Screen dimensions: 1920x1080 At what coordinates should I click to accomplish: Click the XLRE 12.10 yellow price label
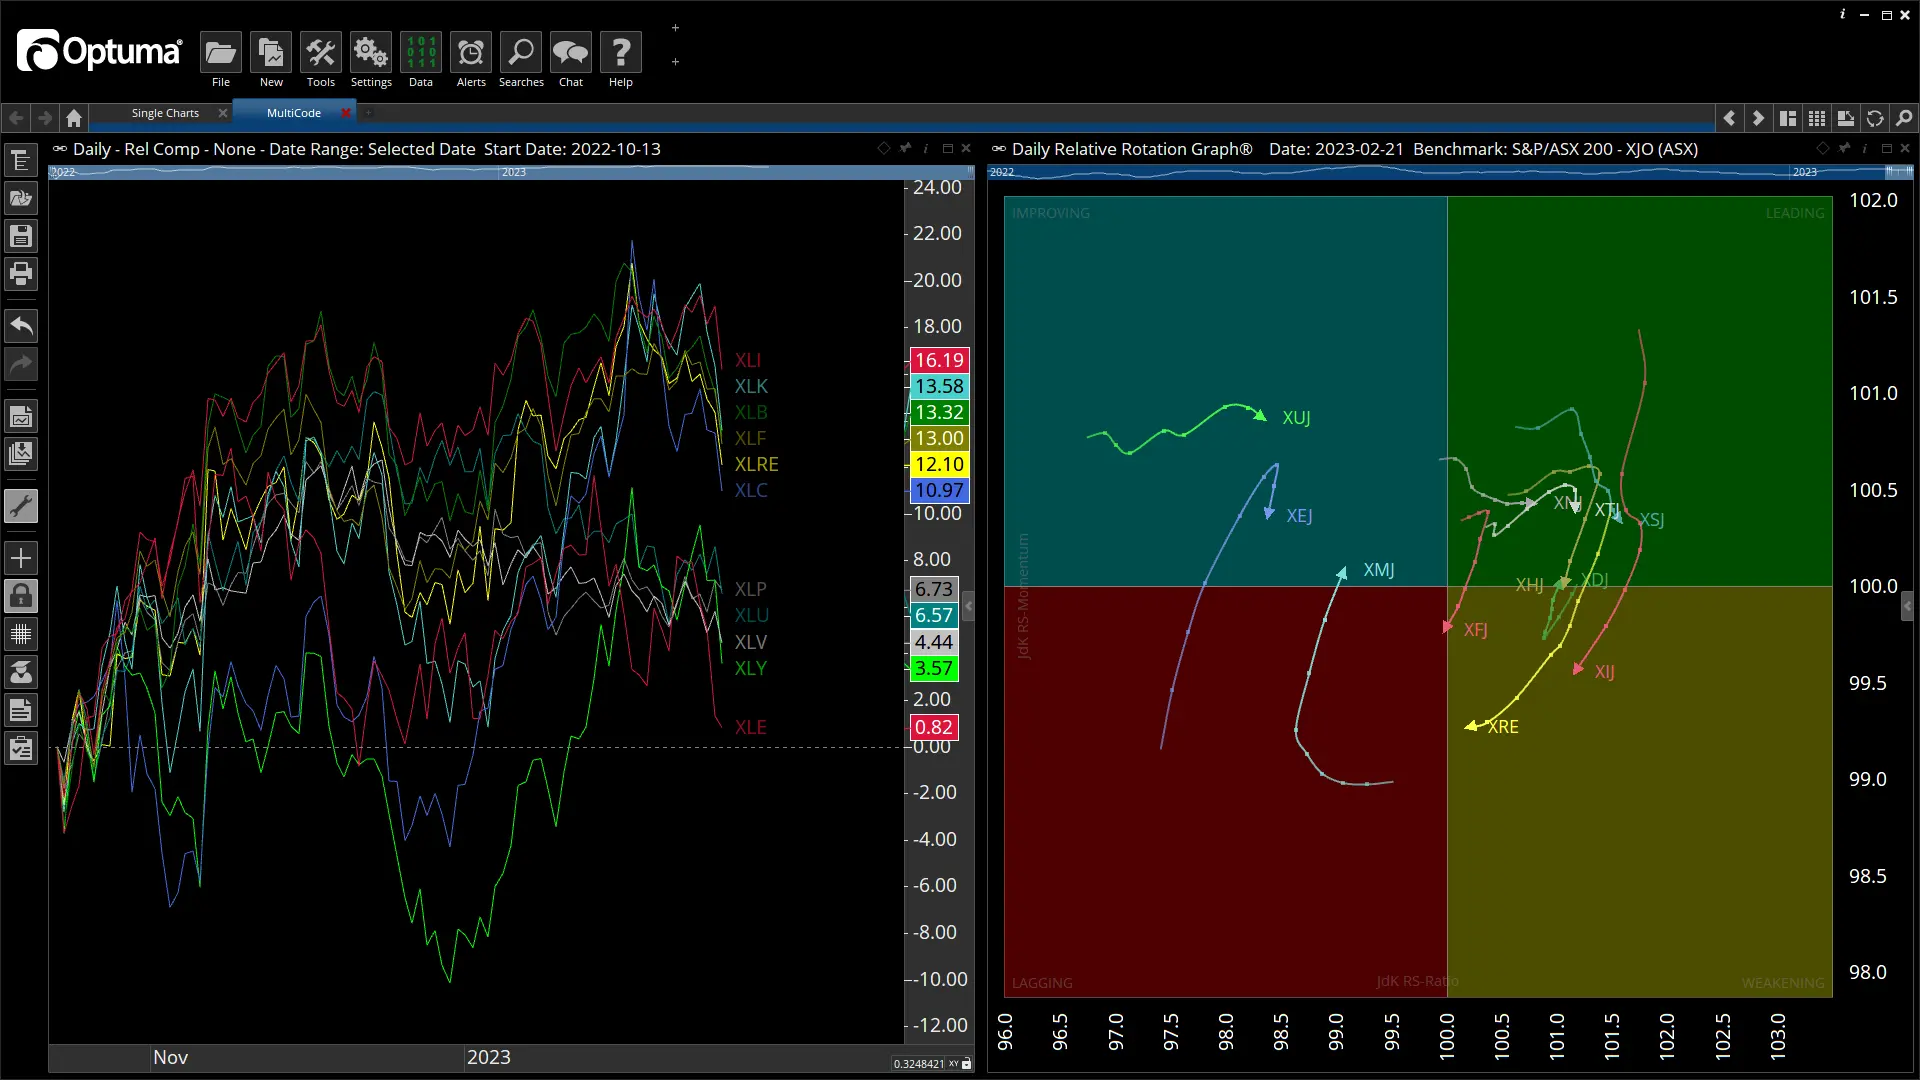coord(939,464)
